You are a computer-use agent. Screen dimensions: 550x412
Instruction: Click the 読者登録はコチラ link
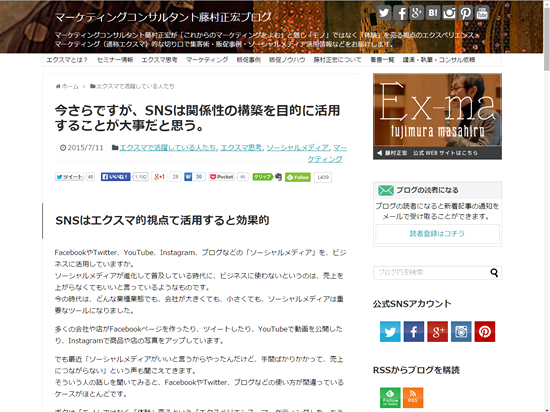pyautogui.click(x=437, y=234)
